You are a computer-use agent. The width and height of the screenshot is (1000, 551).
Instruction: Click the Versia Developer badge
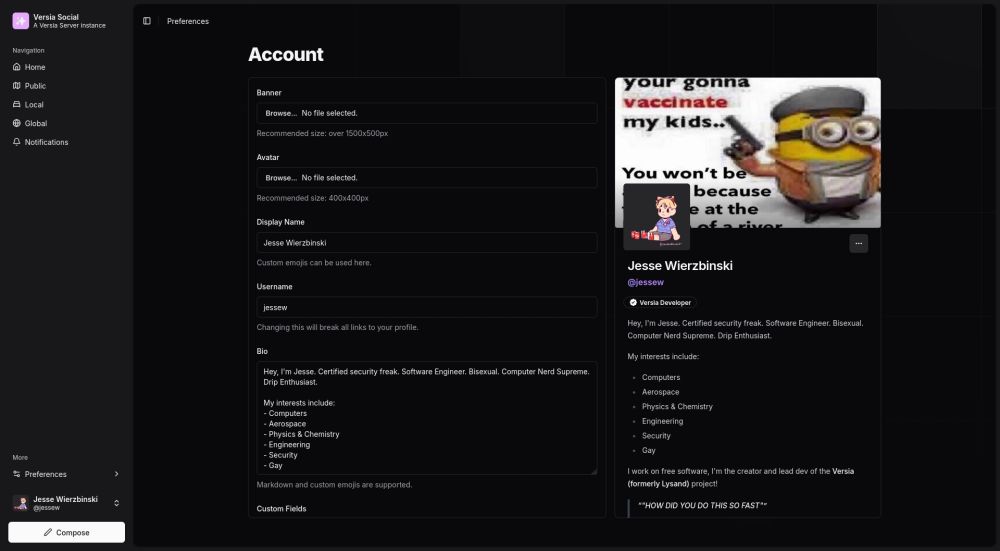[659, 303]
